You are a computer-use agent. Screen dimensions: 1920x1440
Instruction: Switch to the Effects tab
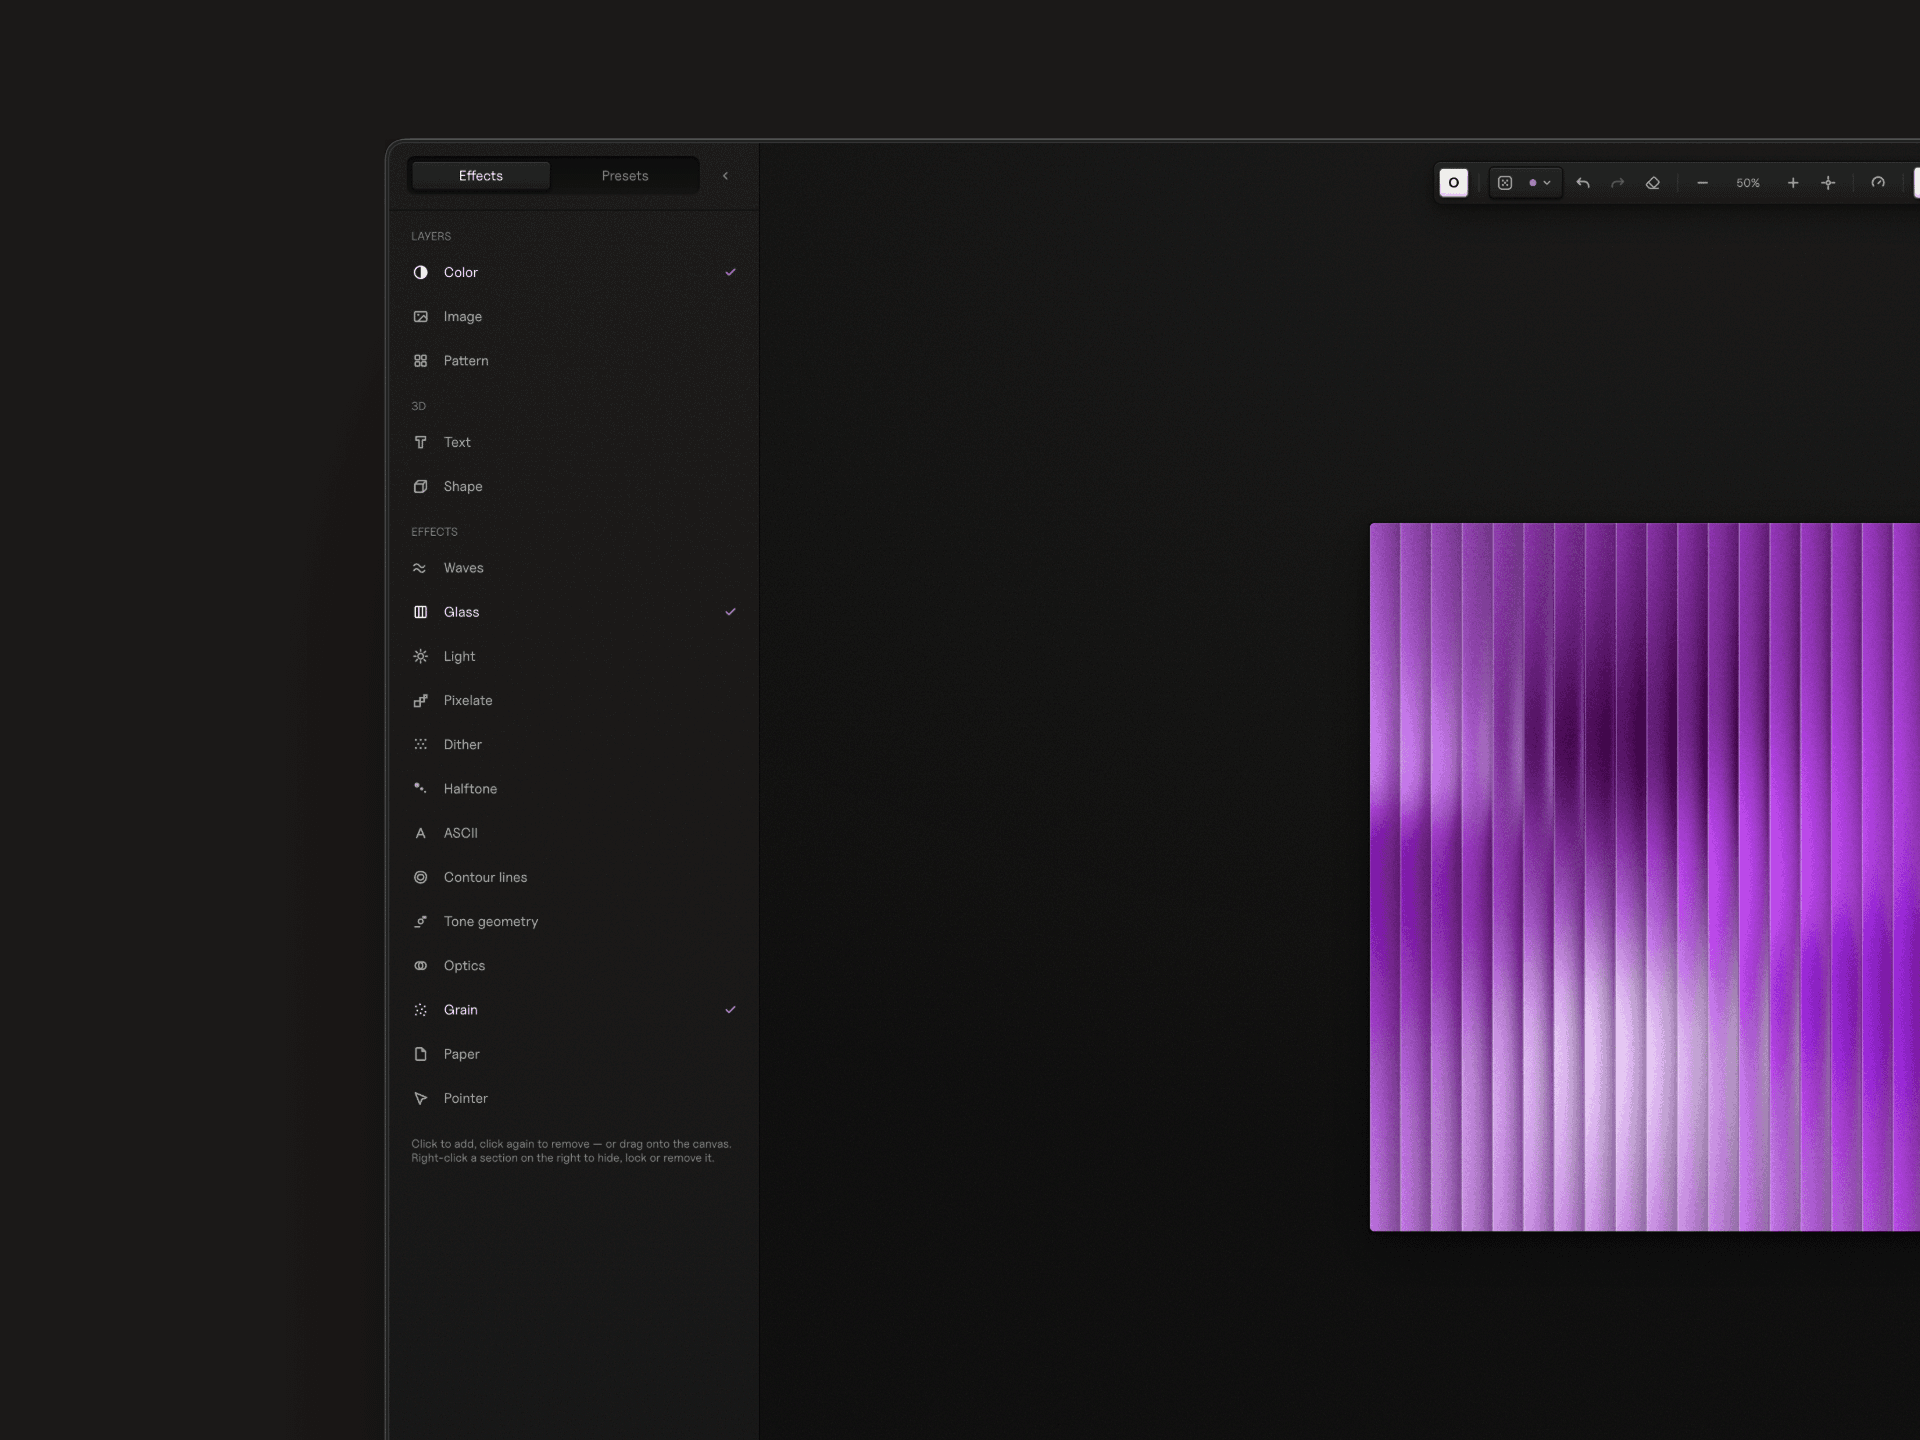480,176
